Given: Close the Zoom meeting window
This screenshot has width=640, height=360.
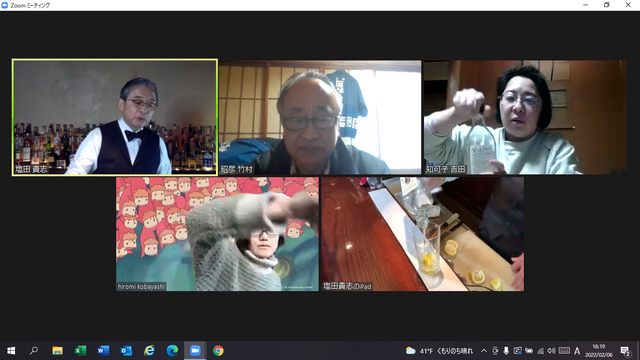Looking at the screenshot, I should 628,5.
